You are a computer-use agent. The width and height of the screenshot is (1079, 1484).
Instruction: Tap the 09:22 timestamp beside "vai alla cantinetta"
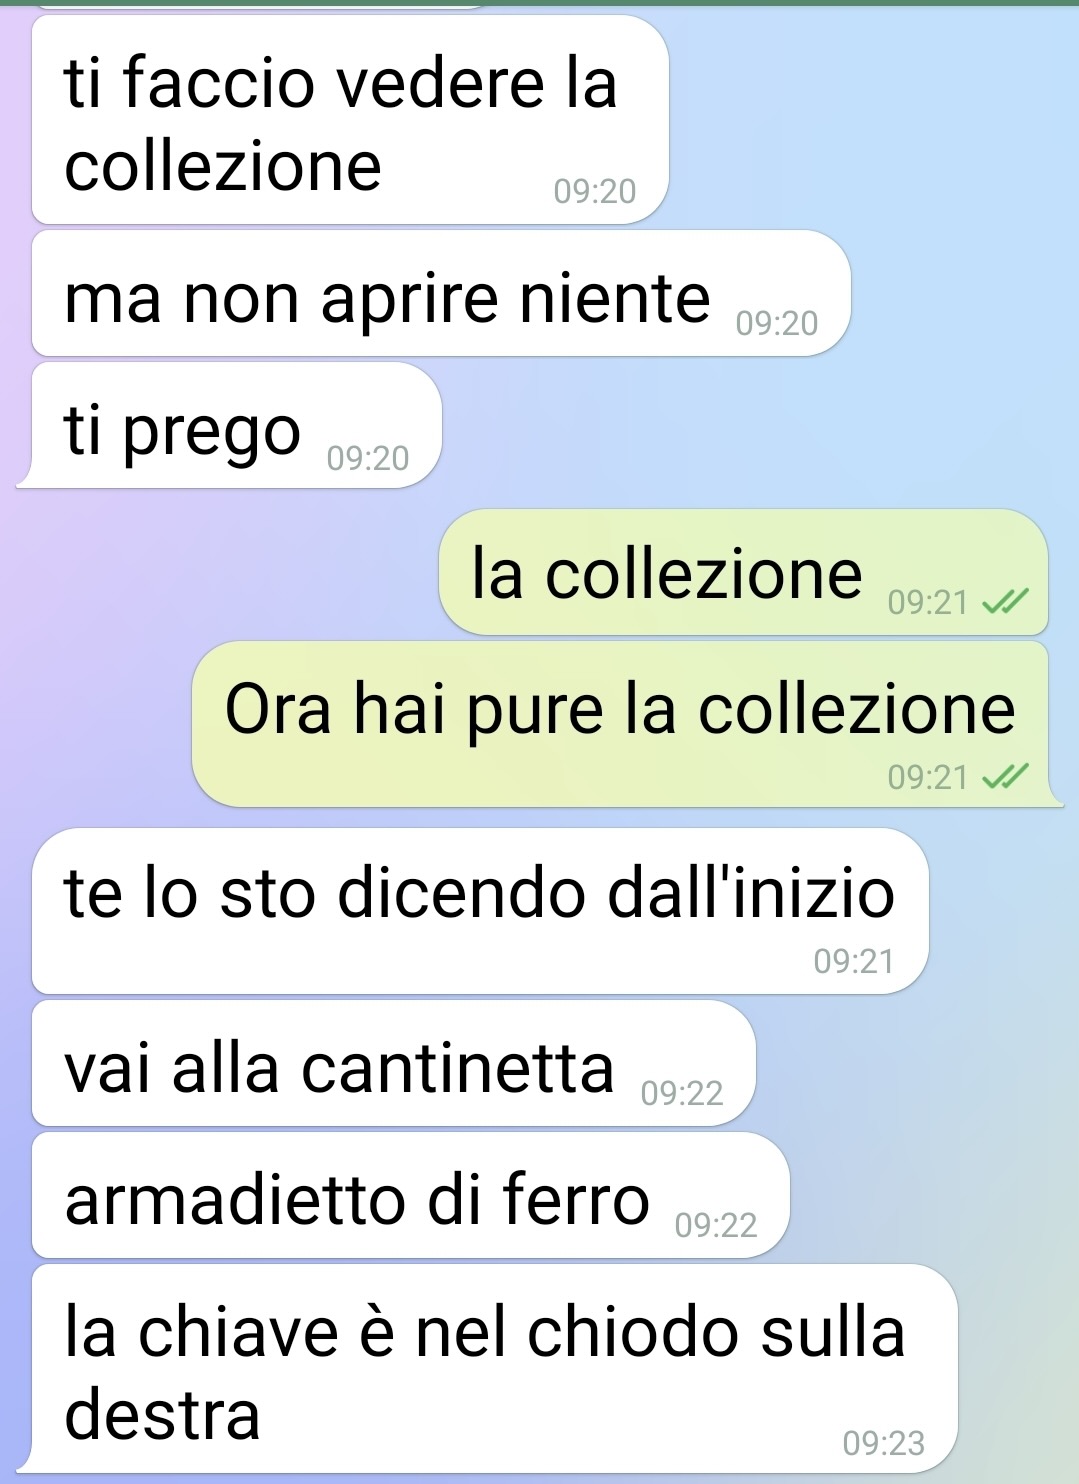682,1093
